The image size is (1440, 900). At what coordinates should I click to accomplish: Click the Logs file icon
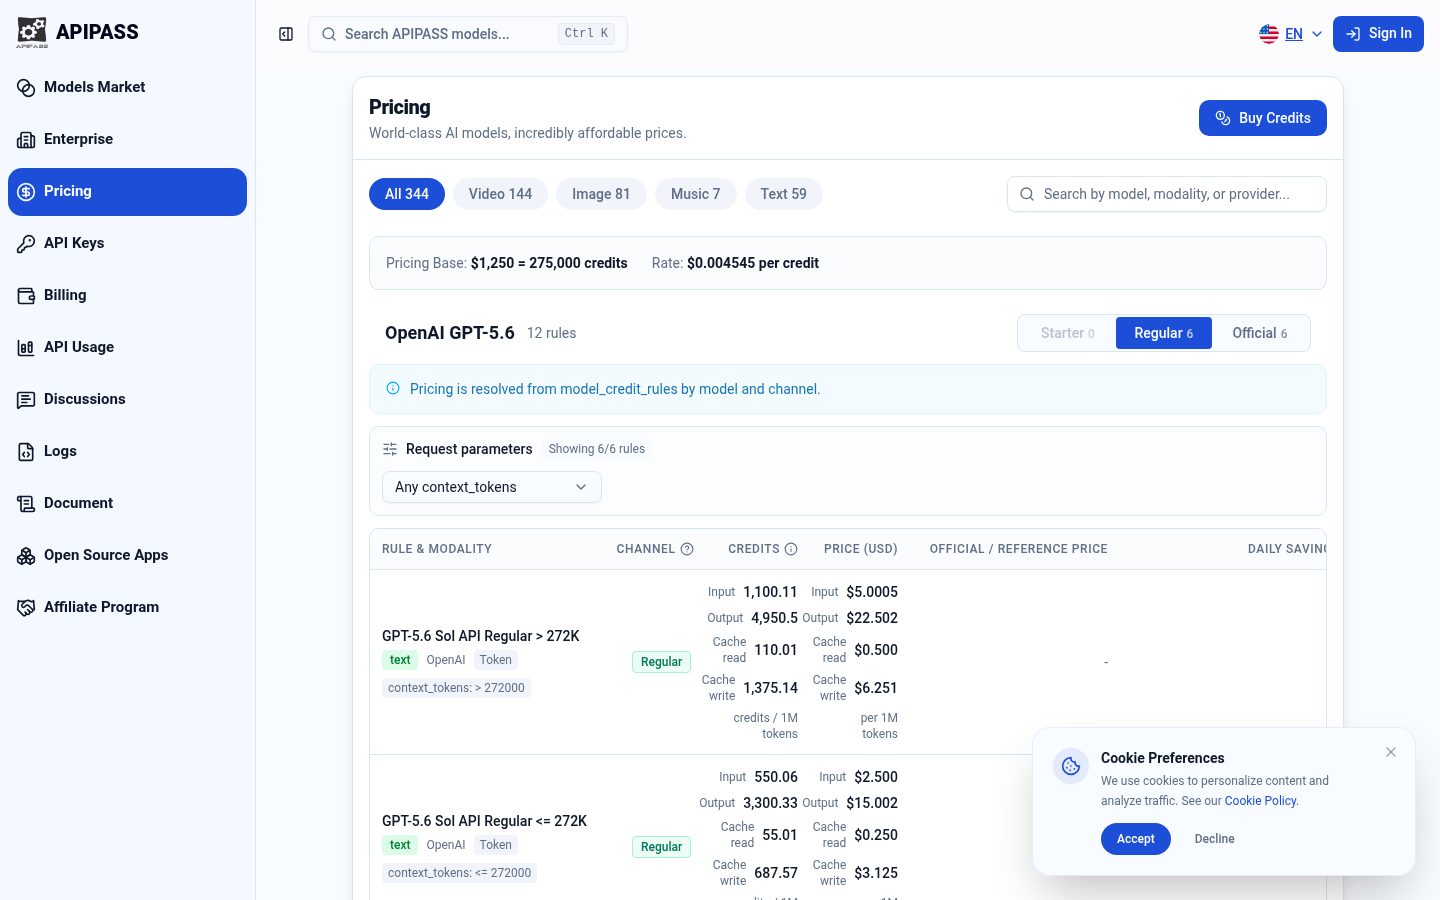(26, 452)
